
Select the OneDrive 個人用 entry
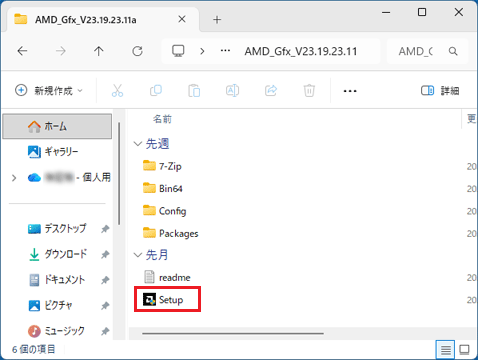click(x=69, y=177)
